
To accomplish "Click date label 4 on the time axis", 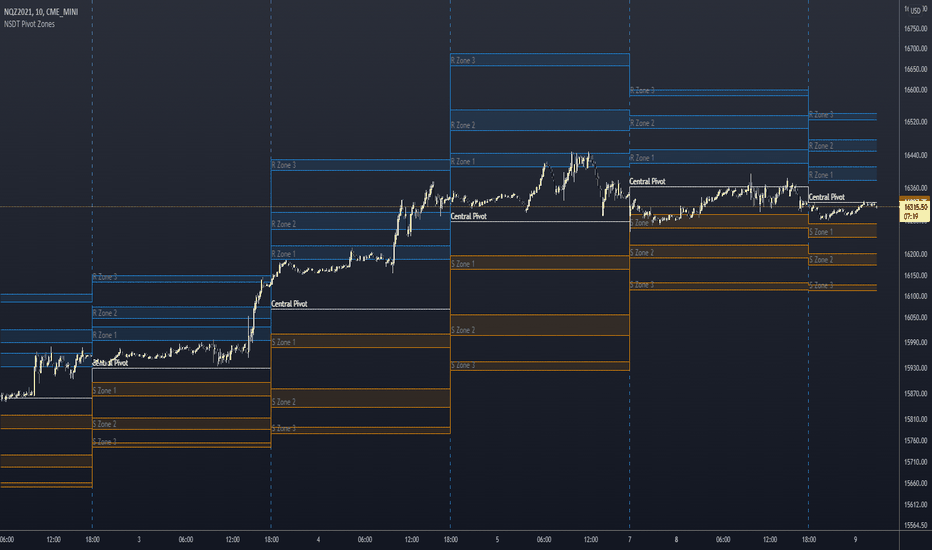I will [319, 540].
